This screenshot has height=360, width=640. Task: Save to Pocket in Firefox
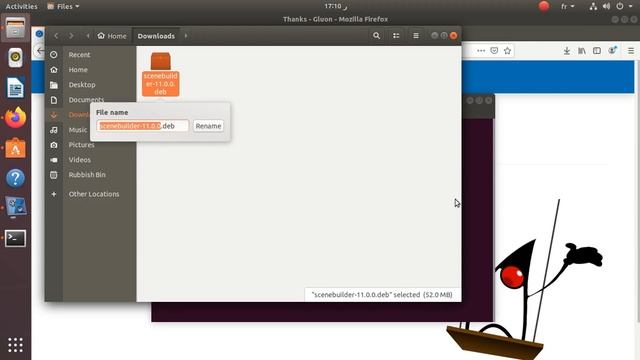point(494,51)
